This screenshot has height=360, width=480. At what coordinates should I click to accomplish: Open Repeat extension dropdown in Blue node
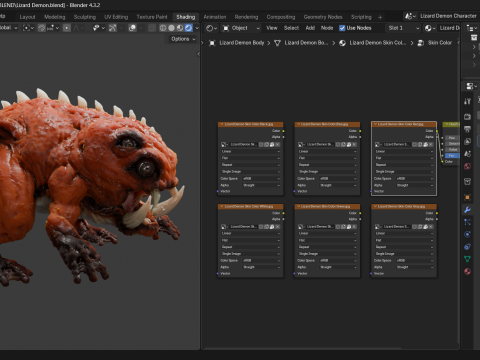327,165
